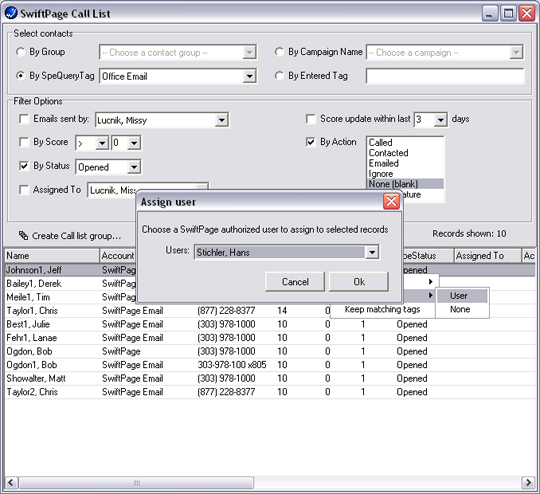Screen dimensions: 540x494
Task: Uncheck the By Status checkbox
Action: 24,166
